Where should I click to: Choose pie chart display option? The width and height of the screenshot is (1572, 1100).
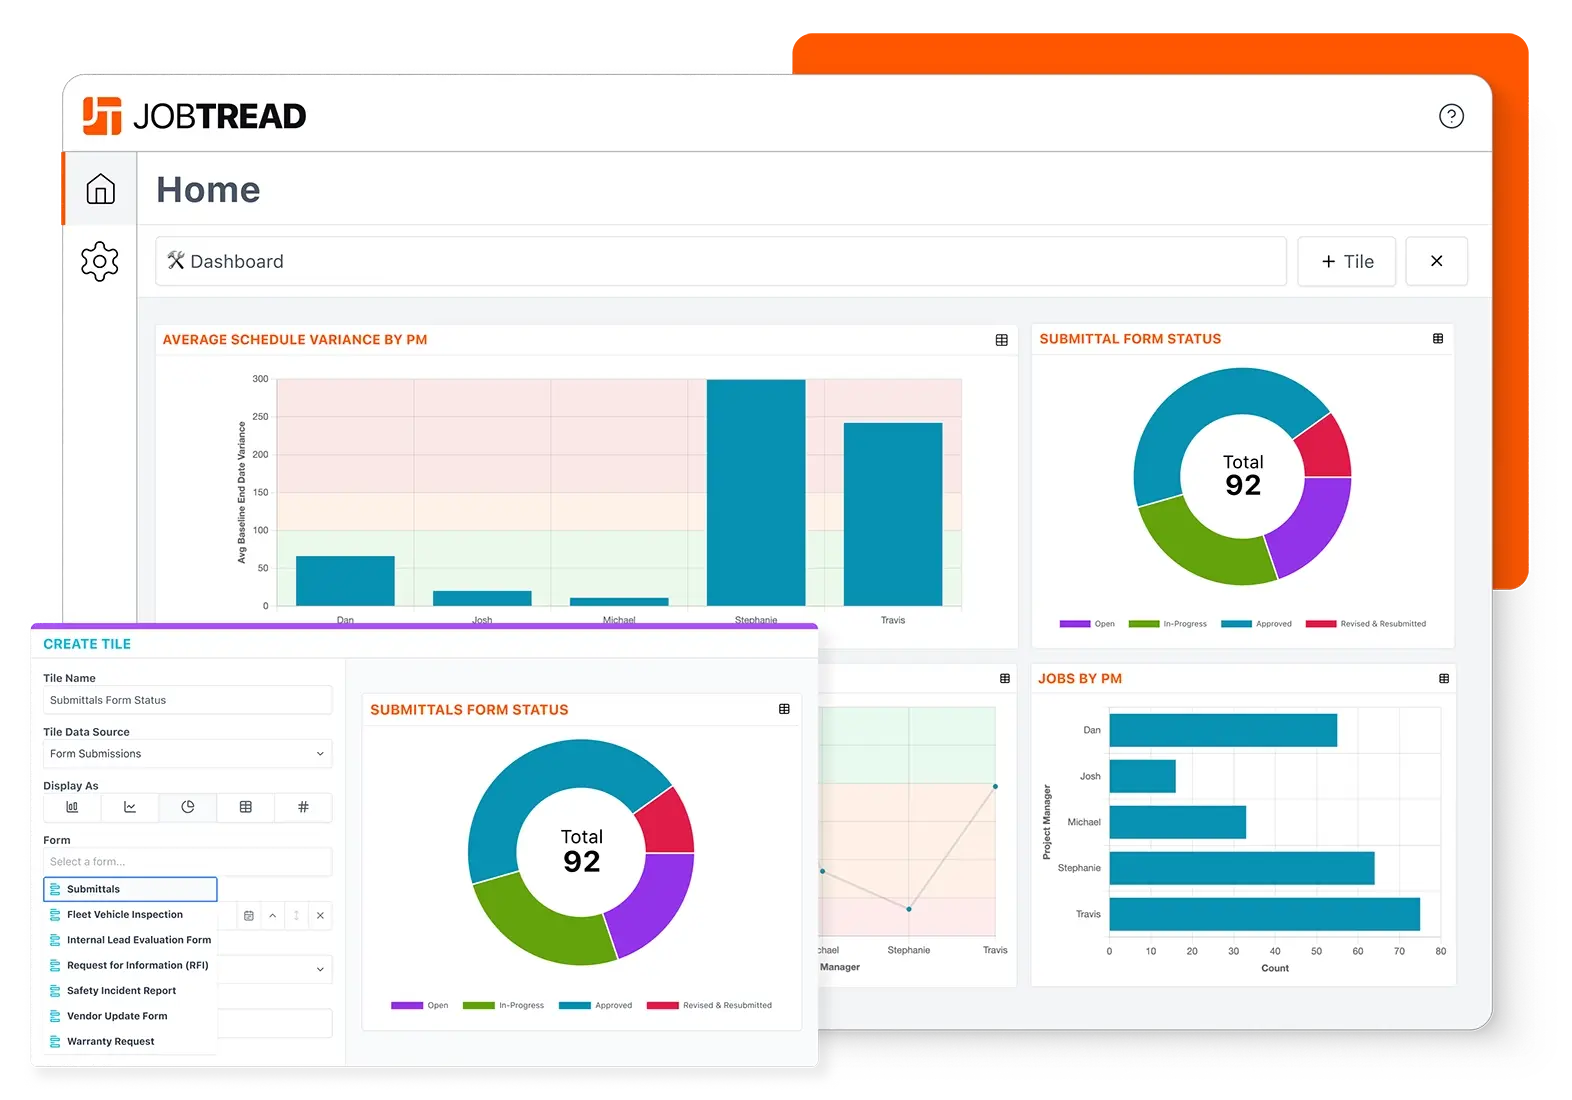click(188, 807)
